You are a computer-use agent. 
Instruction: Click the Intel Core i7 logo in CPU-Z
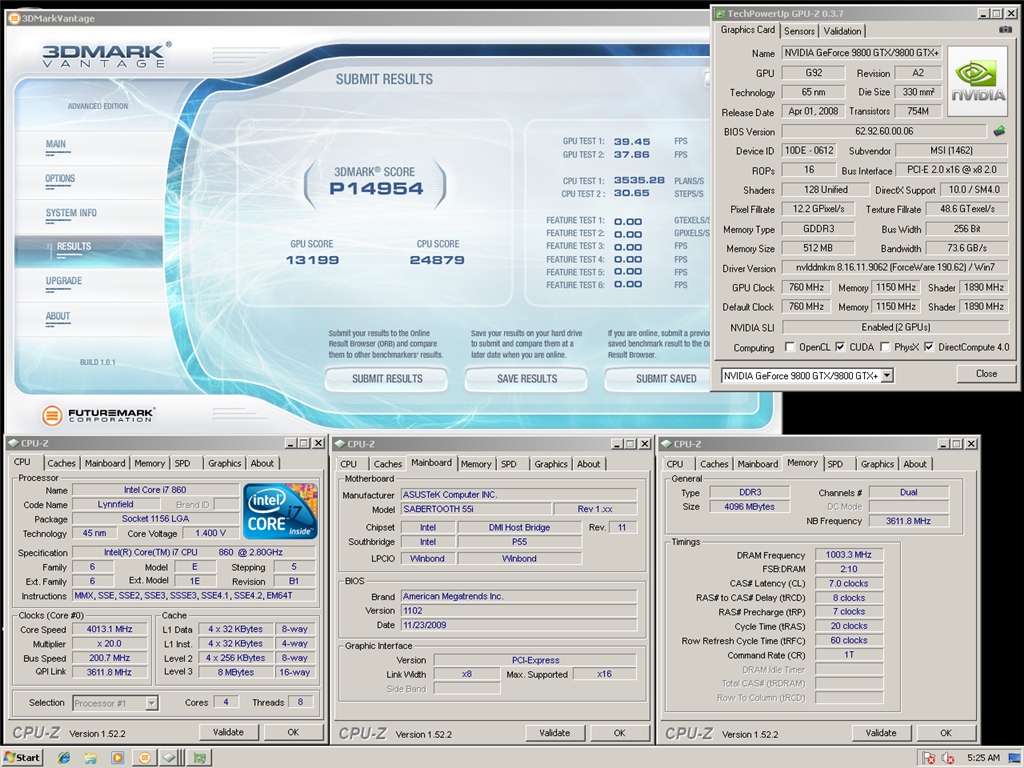[x=280, y=511]
